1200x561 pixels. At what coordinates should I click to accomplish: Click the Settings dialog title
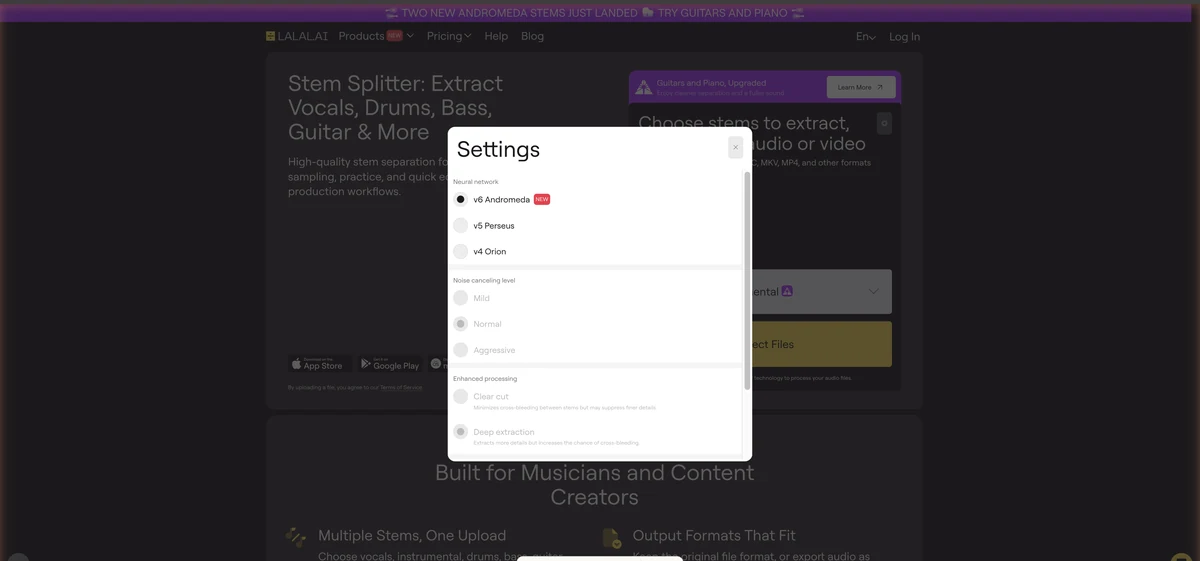pyautogui.click(x=498, y=149)
